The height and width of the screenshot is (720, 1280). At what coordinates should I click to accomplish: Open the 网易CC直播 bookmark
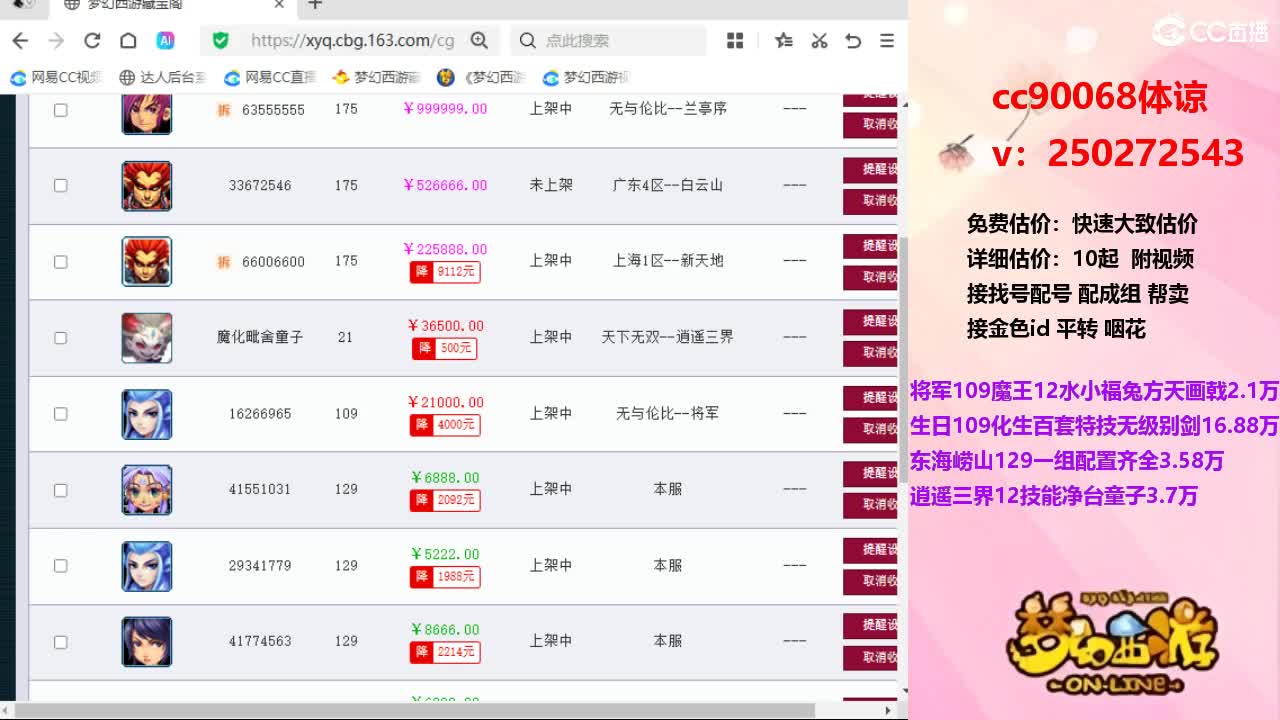270,77
